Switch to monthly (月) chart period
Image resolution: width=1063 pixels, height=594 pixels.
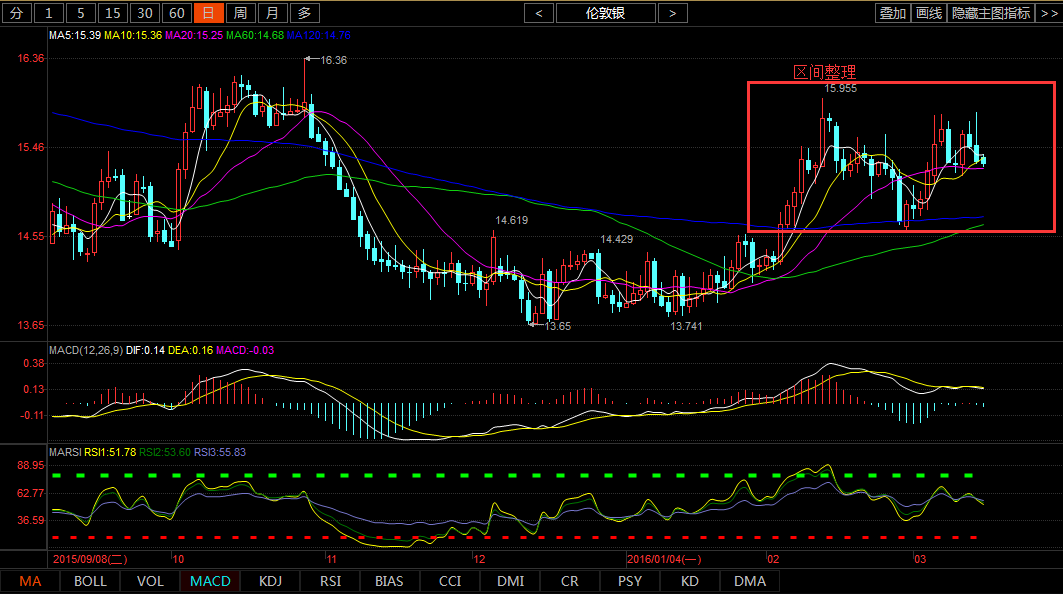271,13
